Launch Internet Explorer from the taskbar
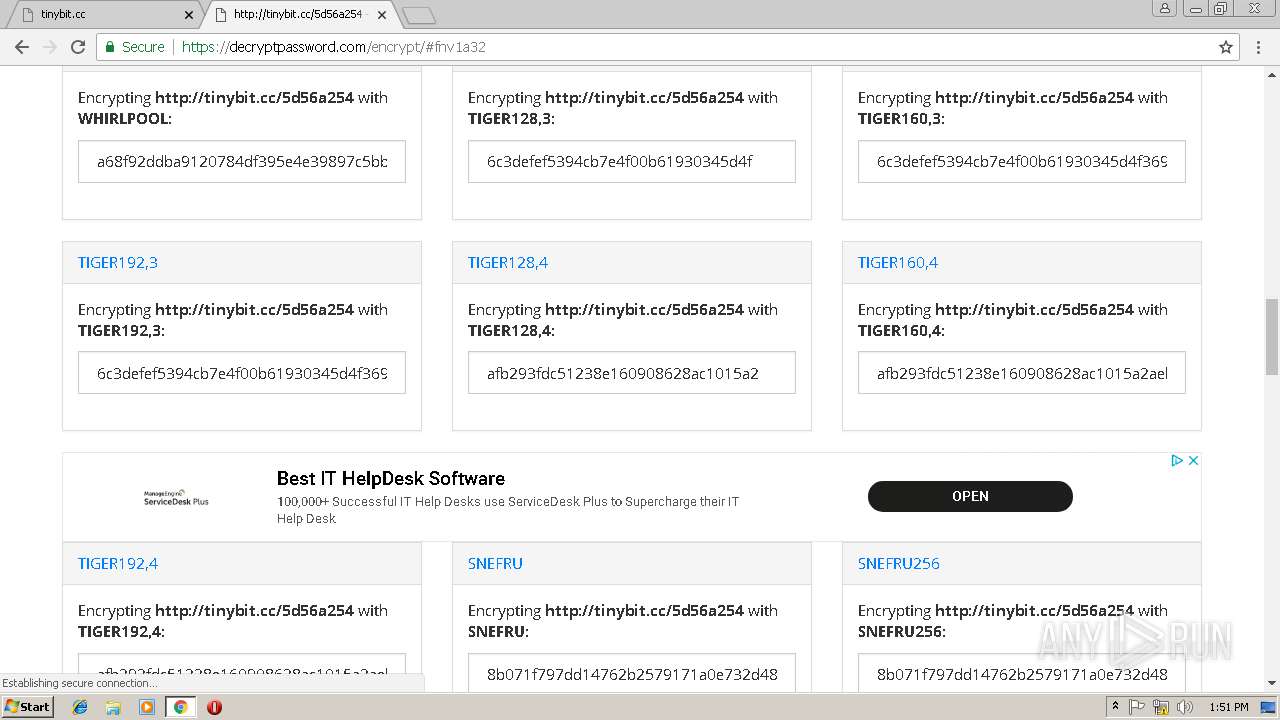1280x720 pixels. 80,707
